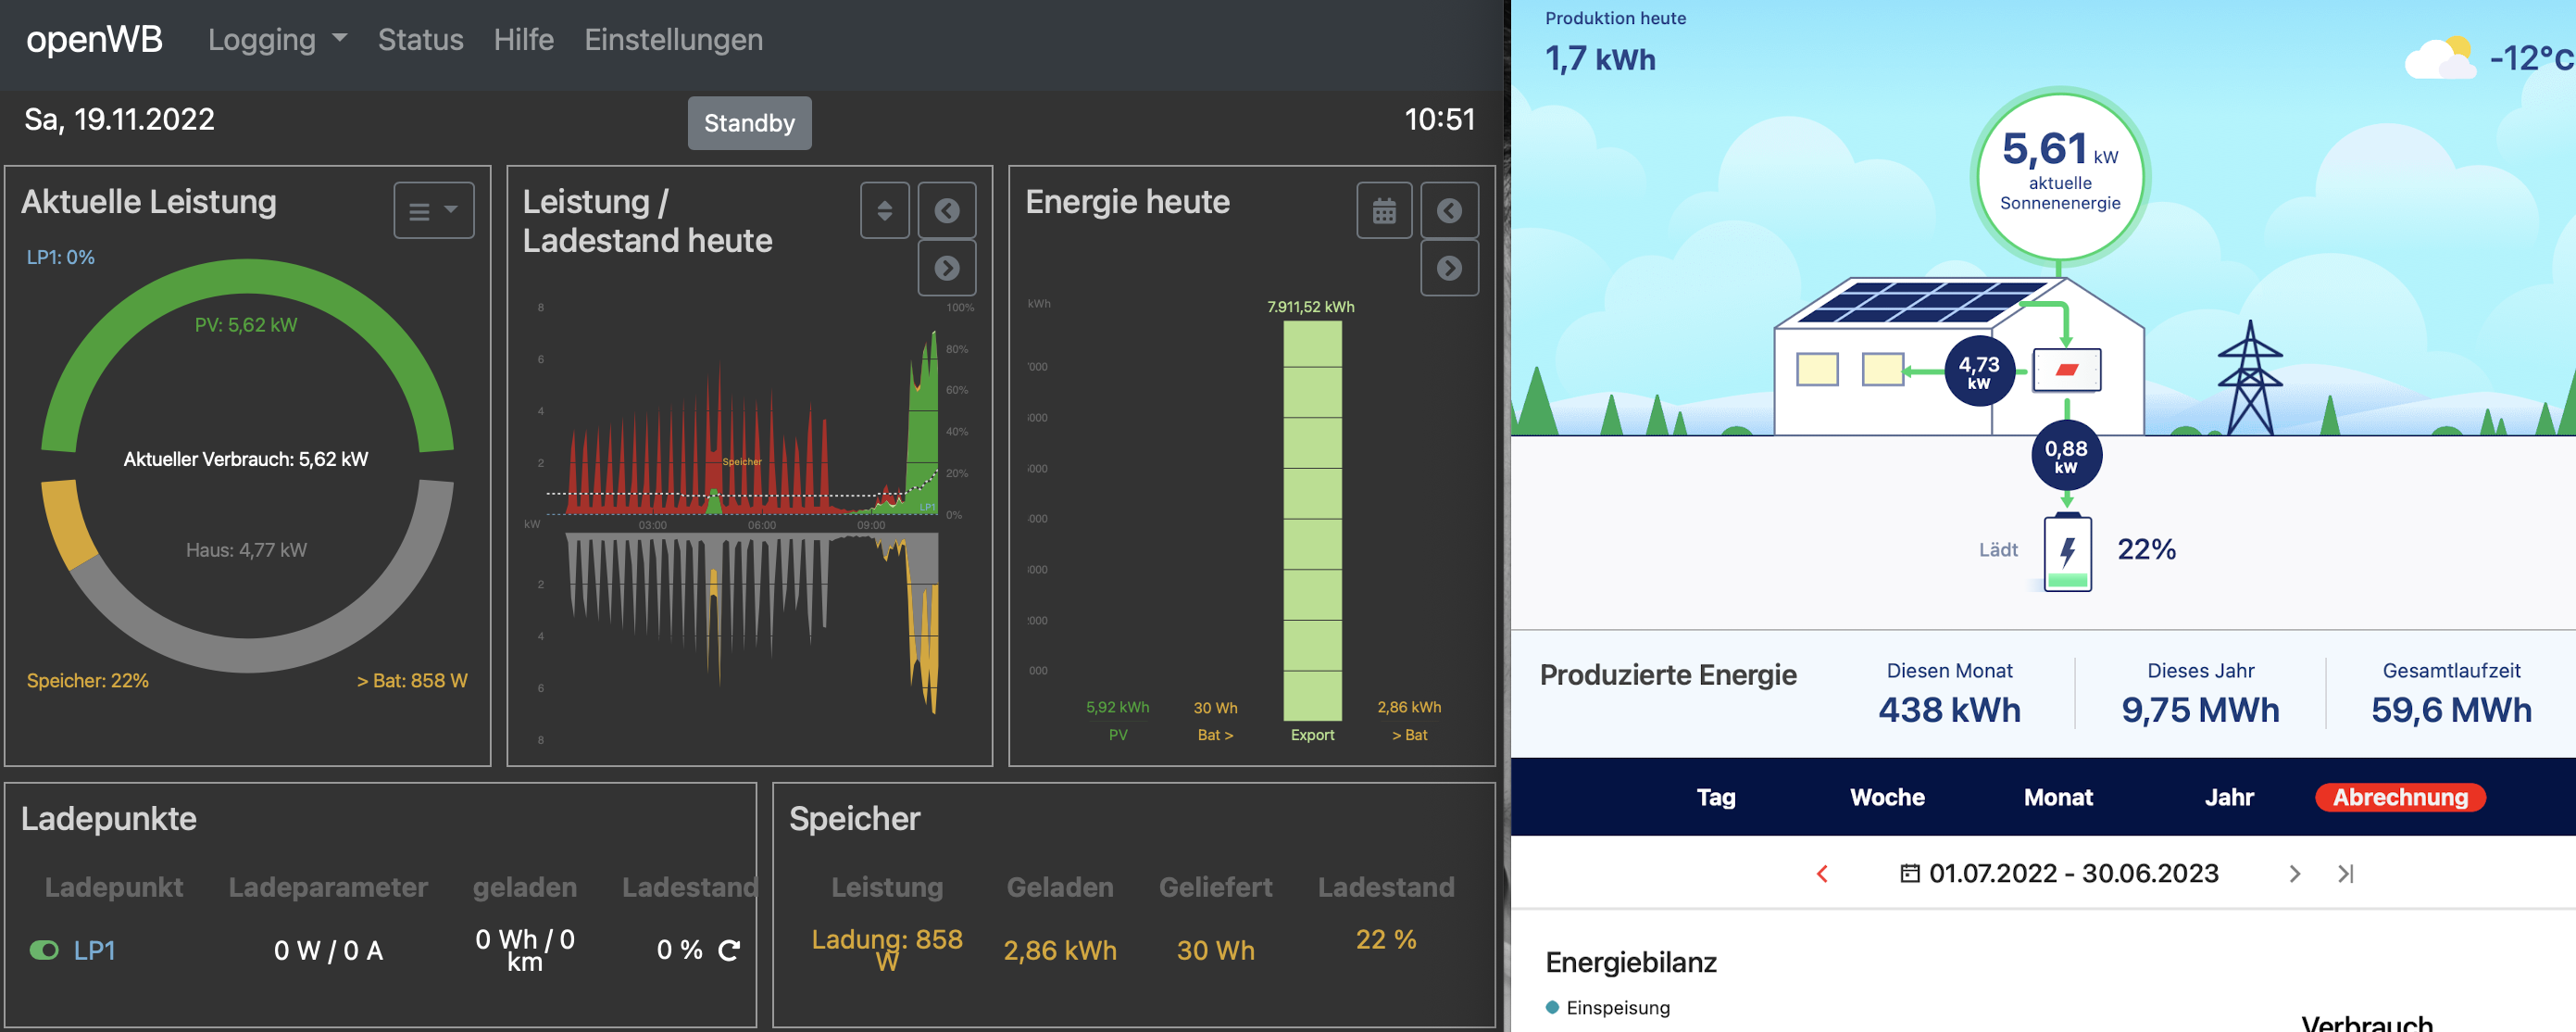This screenshot has height=1032, width=2576.
Task: Switch to the Woche tab
Action: pos(1886,797)
